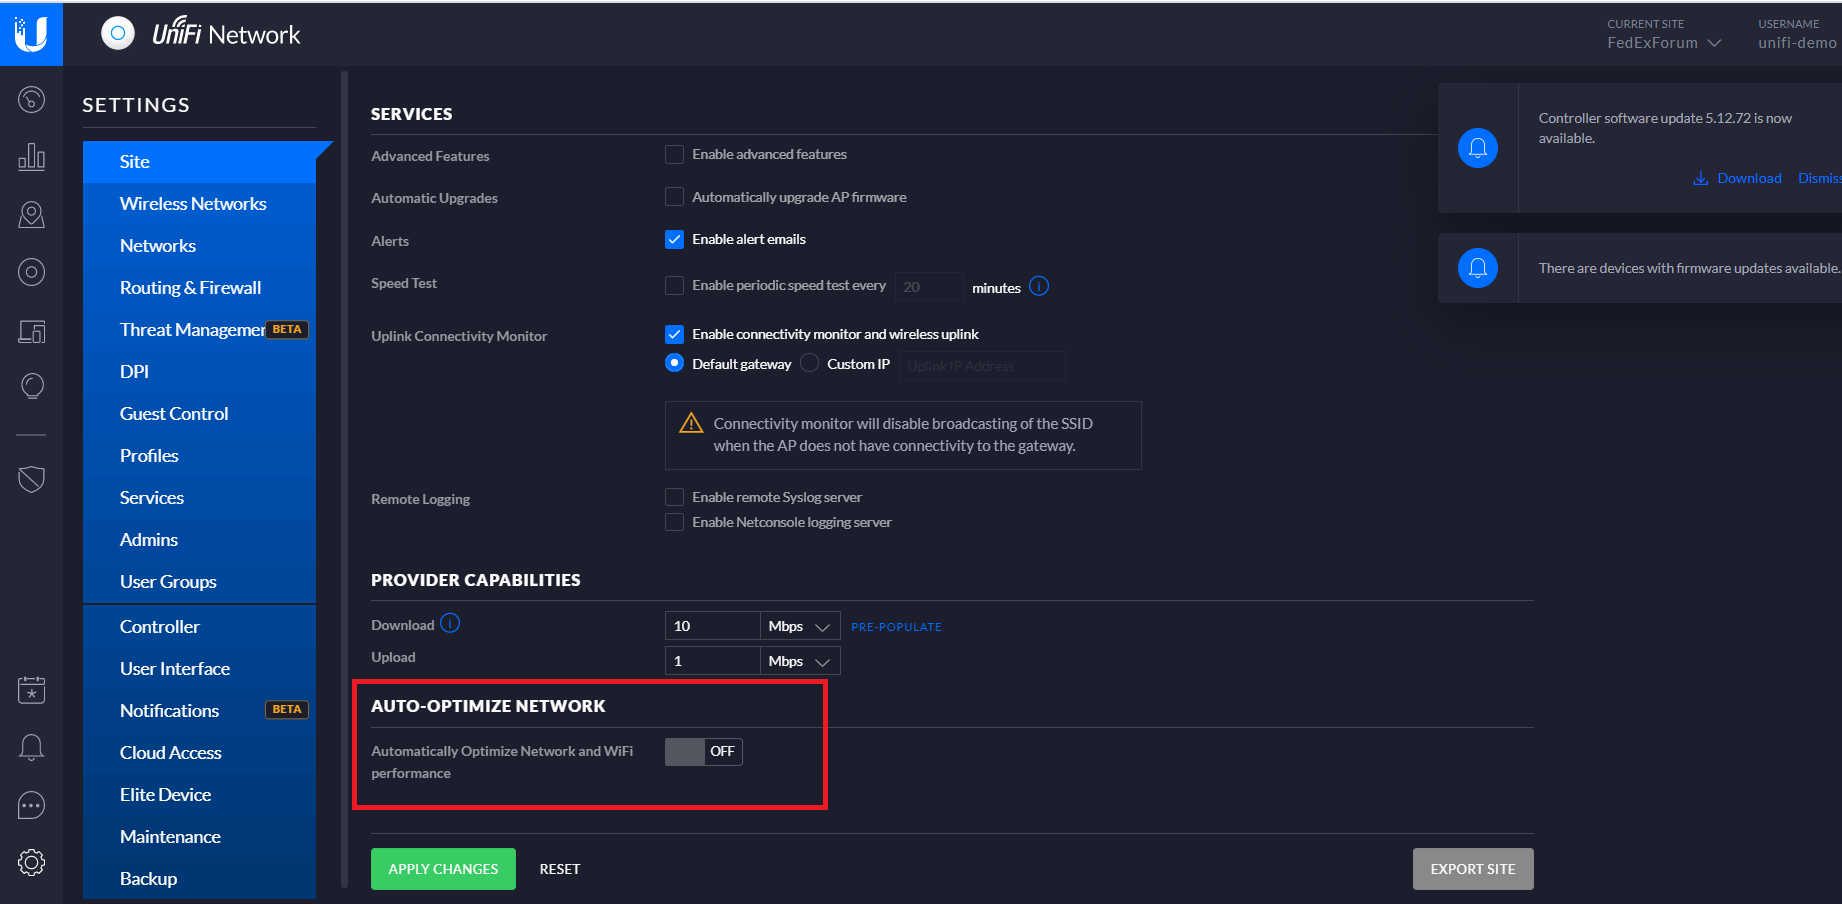Open the Devices icon in sidebar
The height and width of the screenshot is (904, 1842).
click(x=31, y=272)
